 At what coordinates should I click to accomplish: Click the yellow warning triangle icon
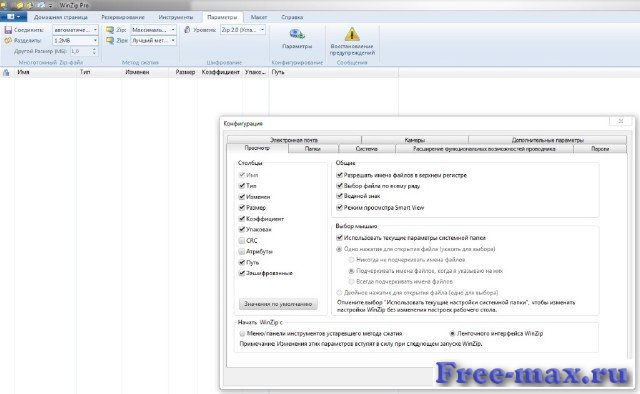pyautogui.click(x=352, y=34)
